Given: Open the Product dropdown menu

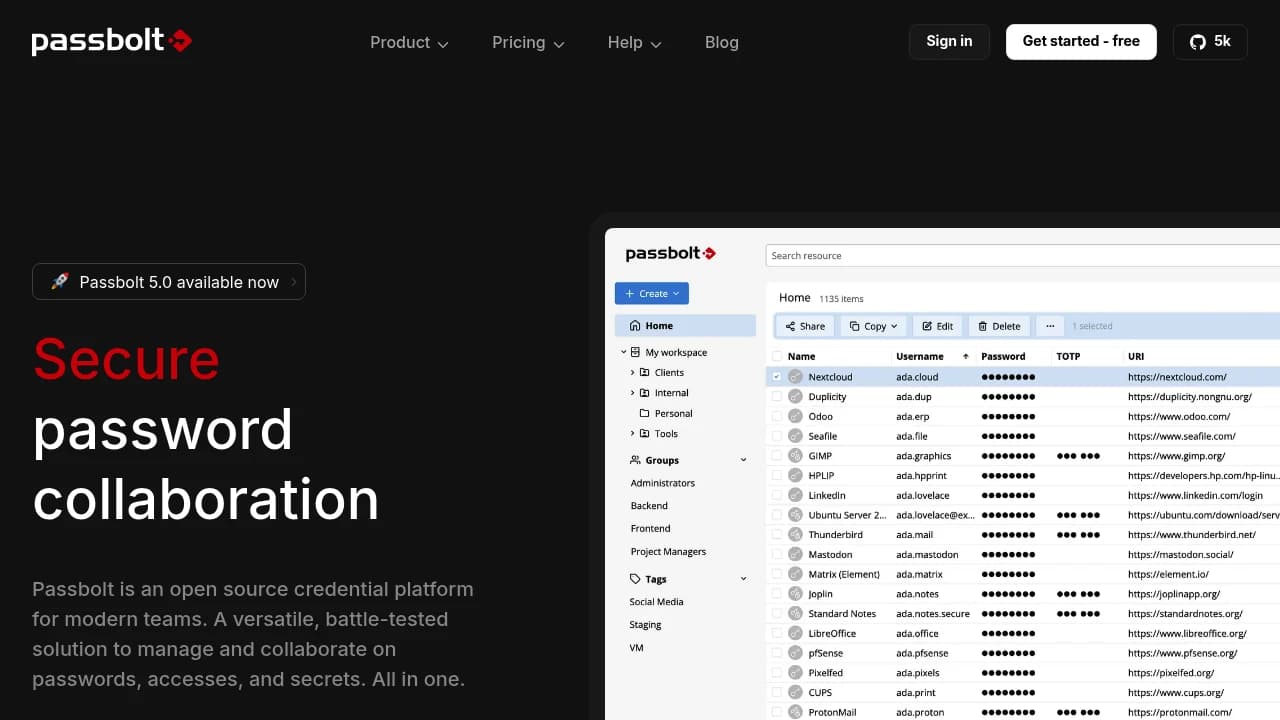Looking at the screenshot, I should click(409, 42).
